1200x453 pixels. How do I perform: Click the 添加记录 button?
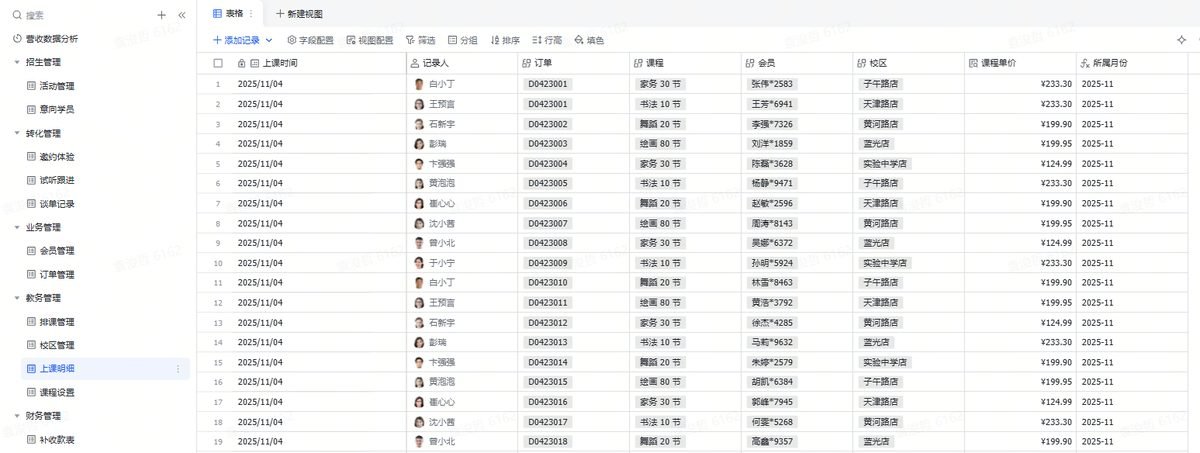point(236,40)
